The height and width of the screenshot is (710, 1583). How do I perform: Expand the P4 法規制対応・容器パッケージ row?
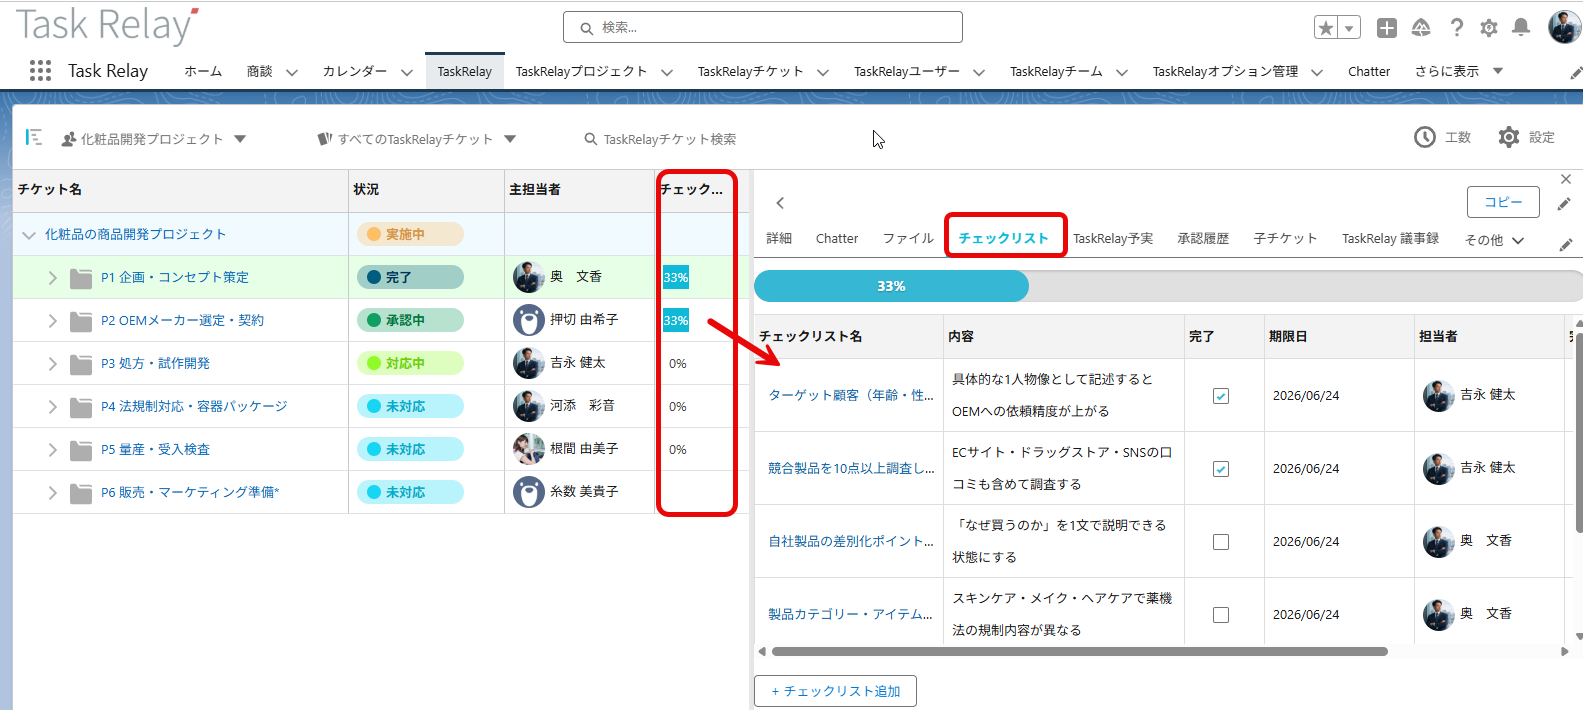pyautogui.click(x=53, y=407)
